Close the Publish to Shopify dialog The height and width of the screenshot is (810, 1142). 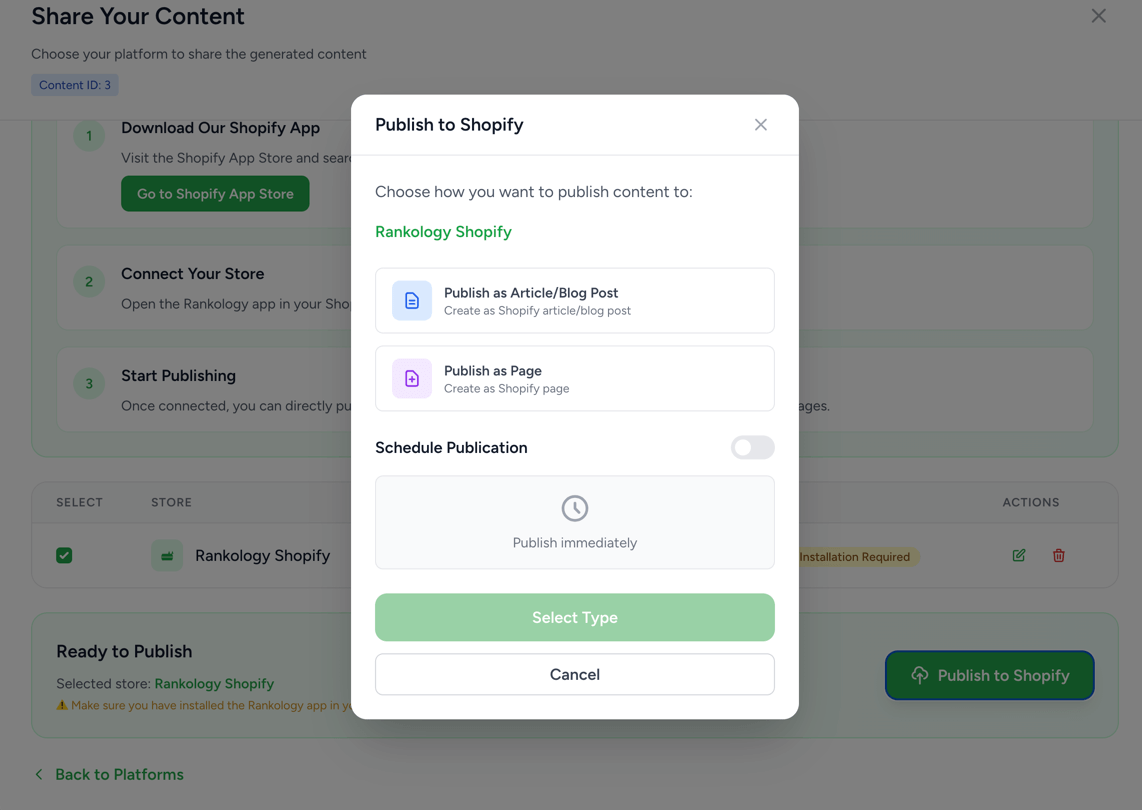pyautogui.click(x=761, y=125)
